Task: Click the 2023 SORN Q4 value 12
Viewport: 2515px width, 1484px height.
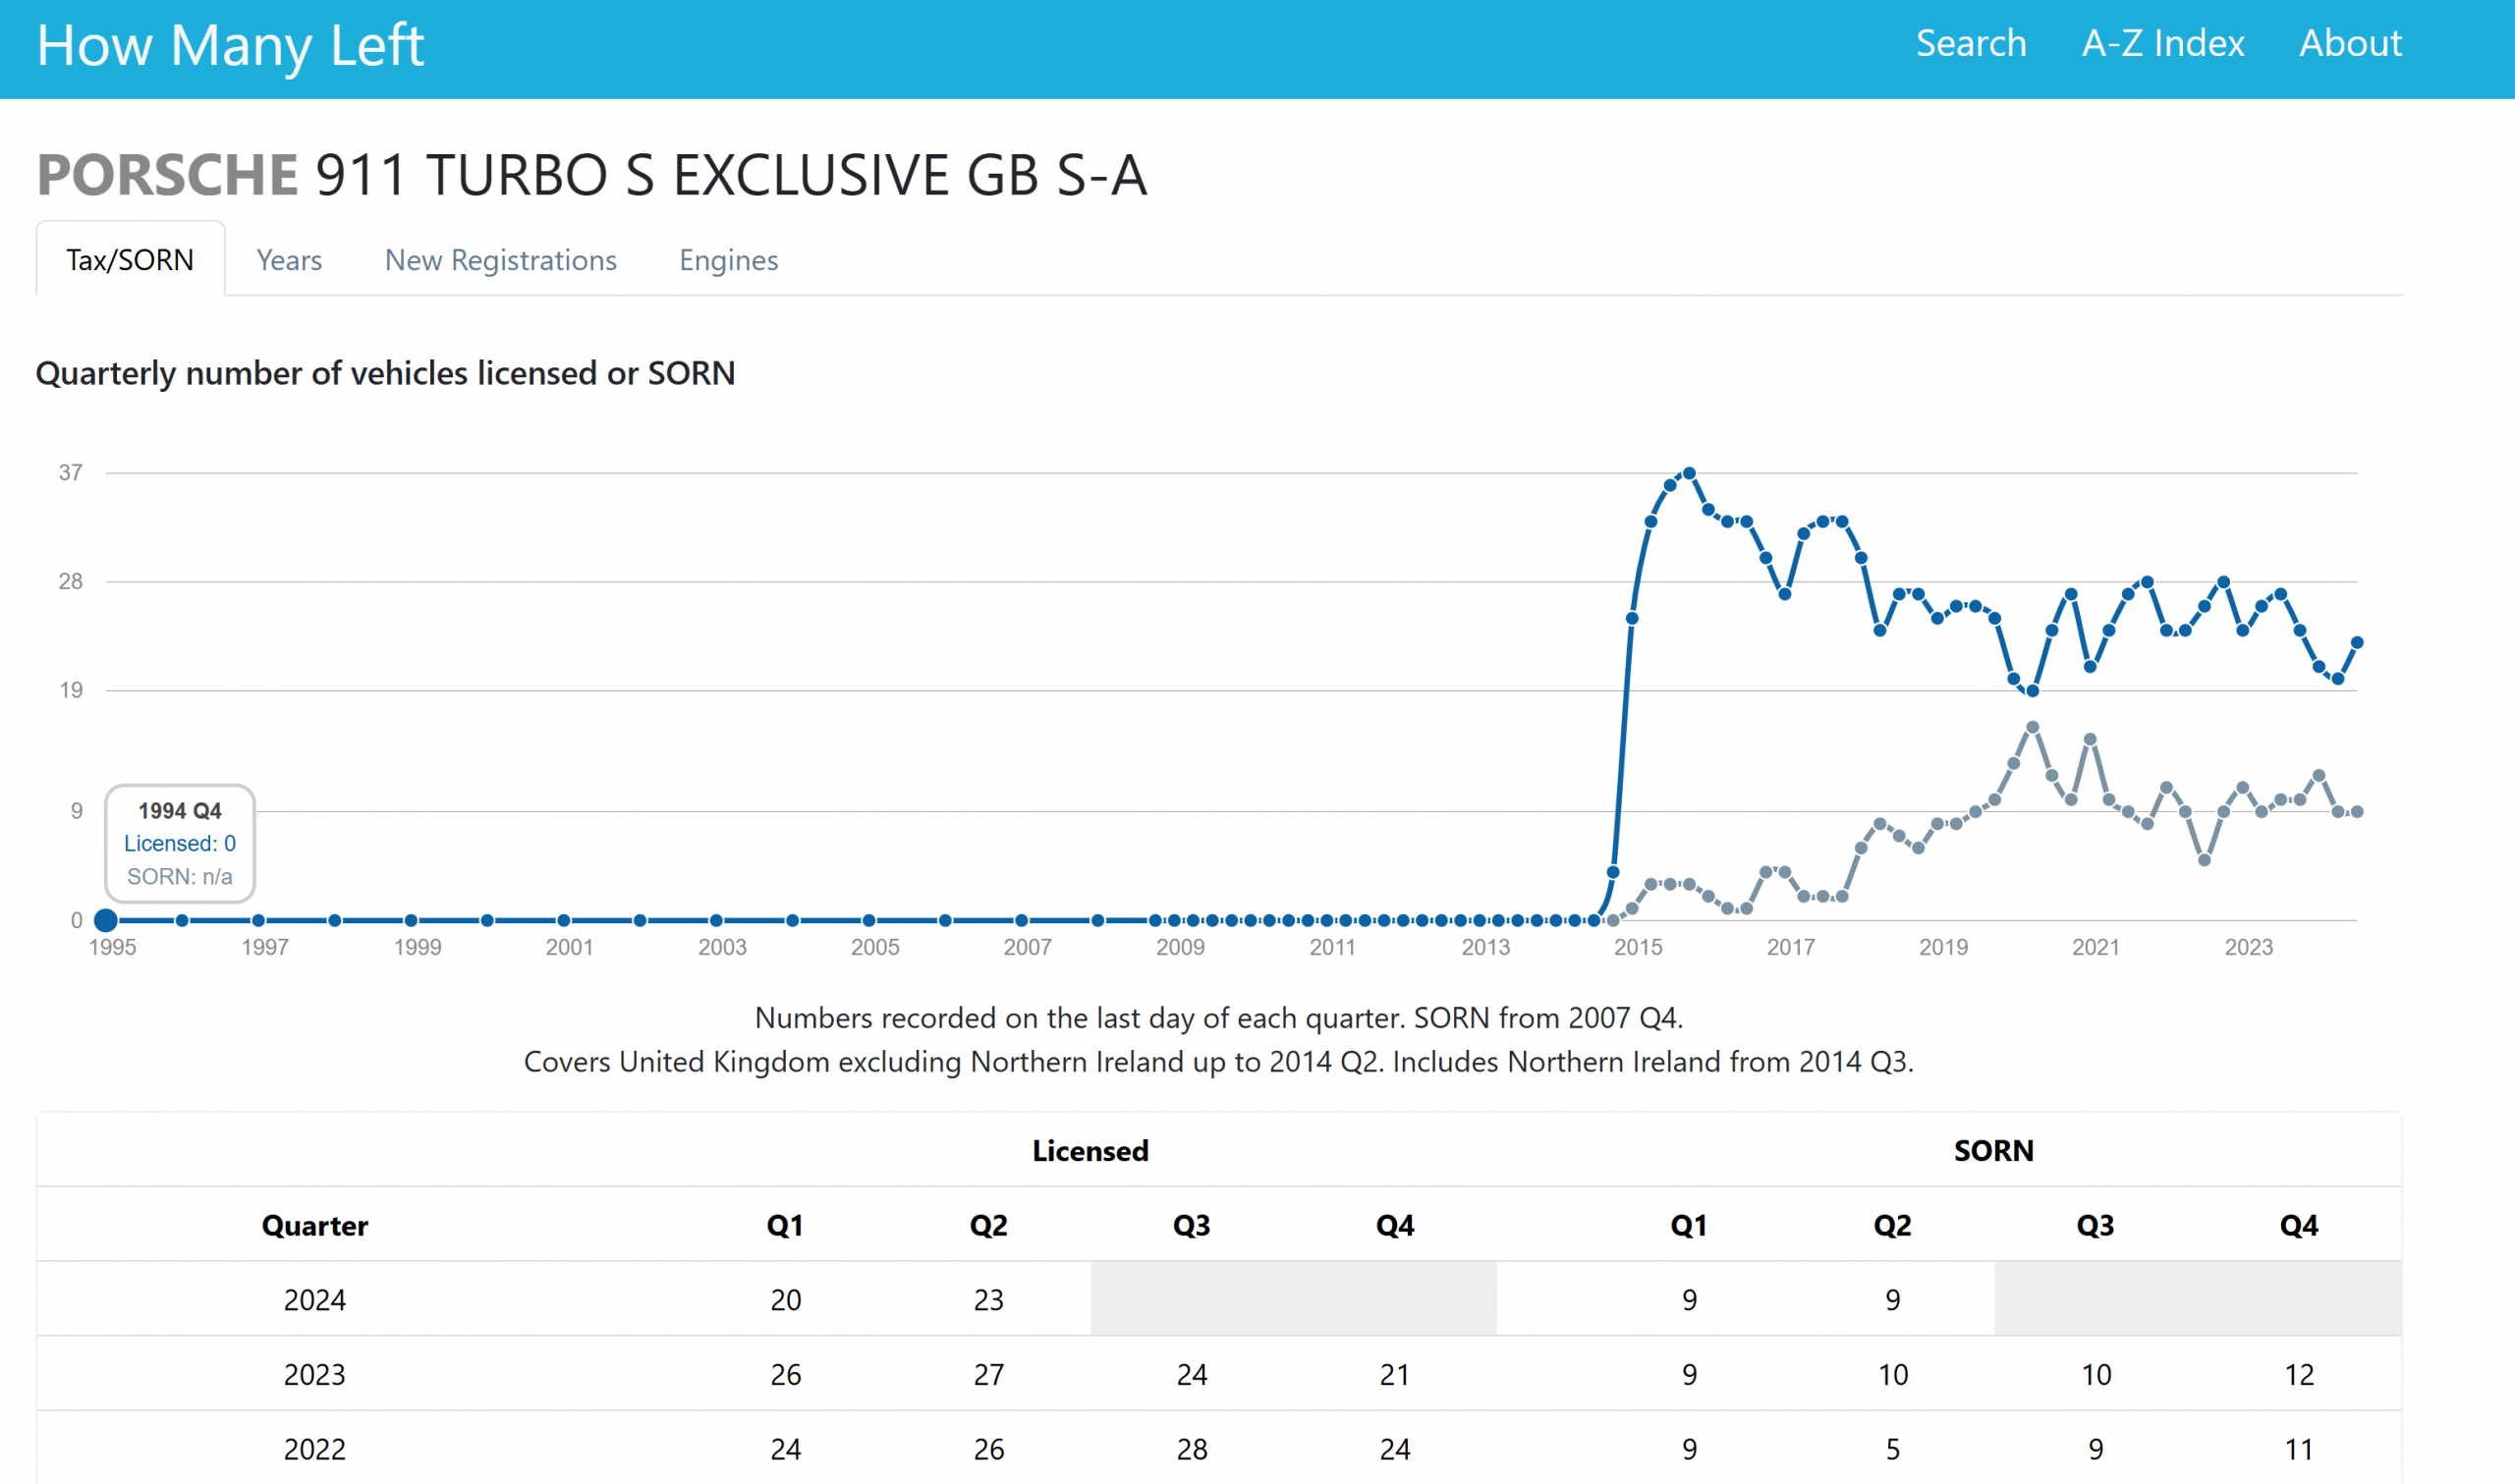Action: pos(2299,1375)
